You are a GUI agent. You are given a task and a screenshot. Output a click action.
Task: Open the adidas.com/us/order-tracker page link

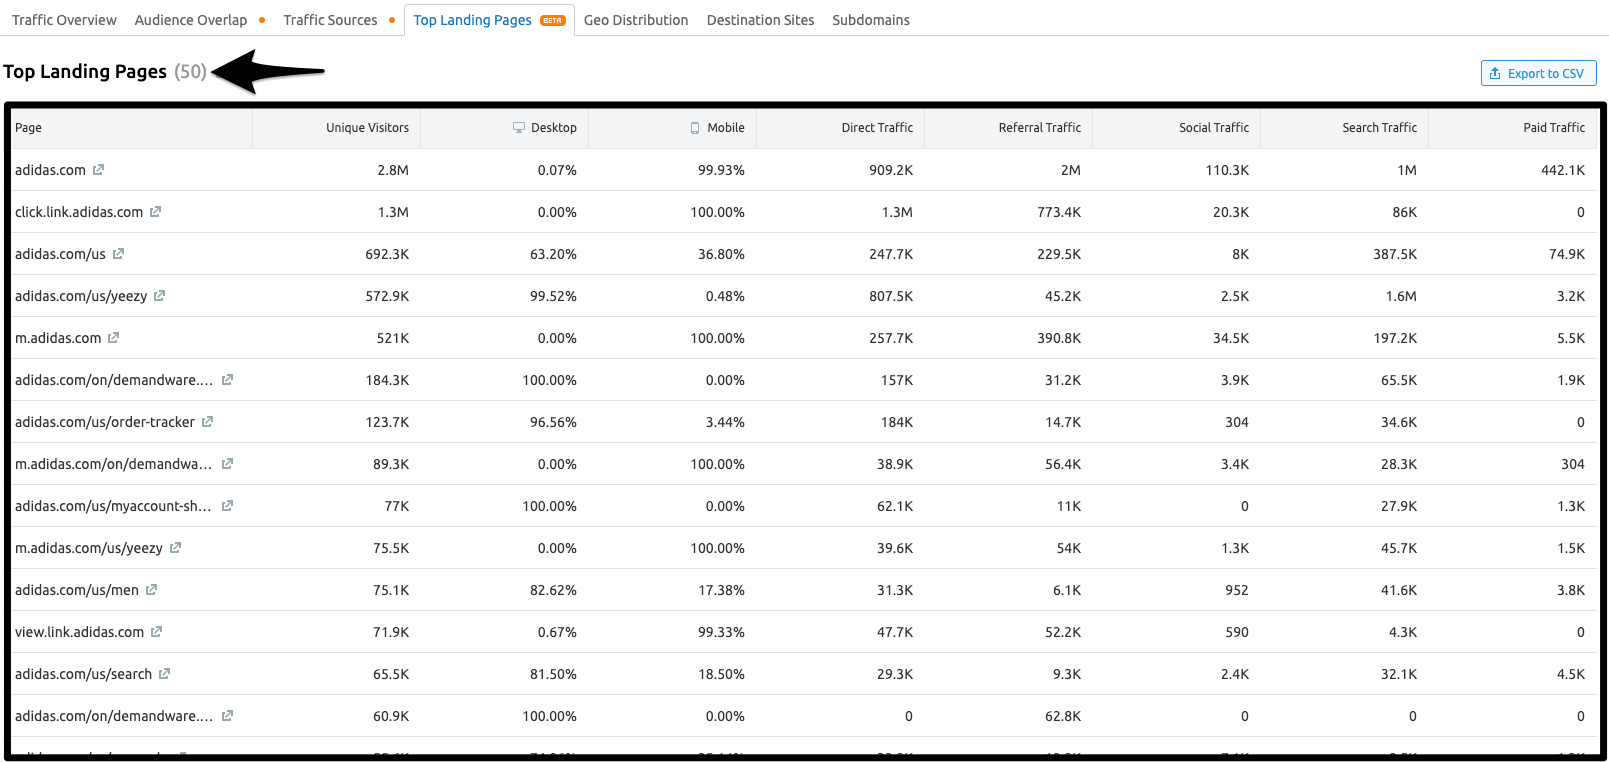tap(105, 422)
